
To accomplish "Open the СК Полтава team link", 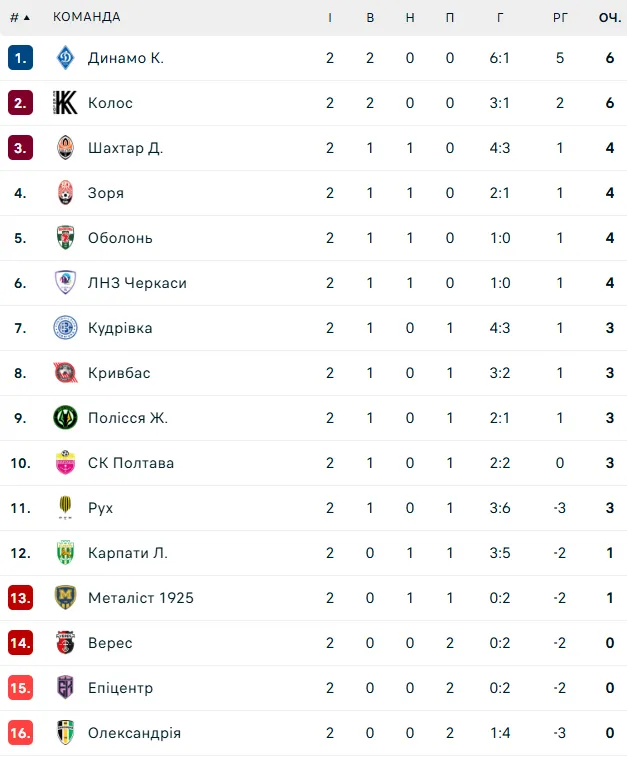I will click(x=131, y=463).
